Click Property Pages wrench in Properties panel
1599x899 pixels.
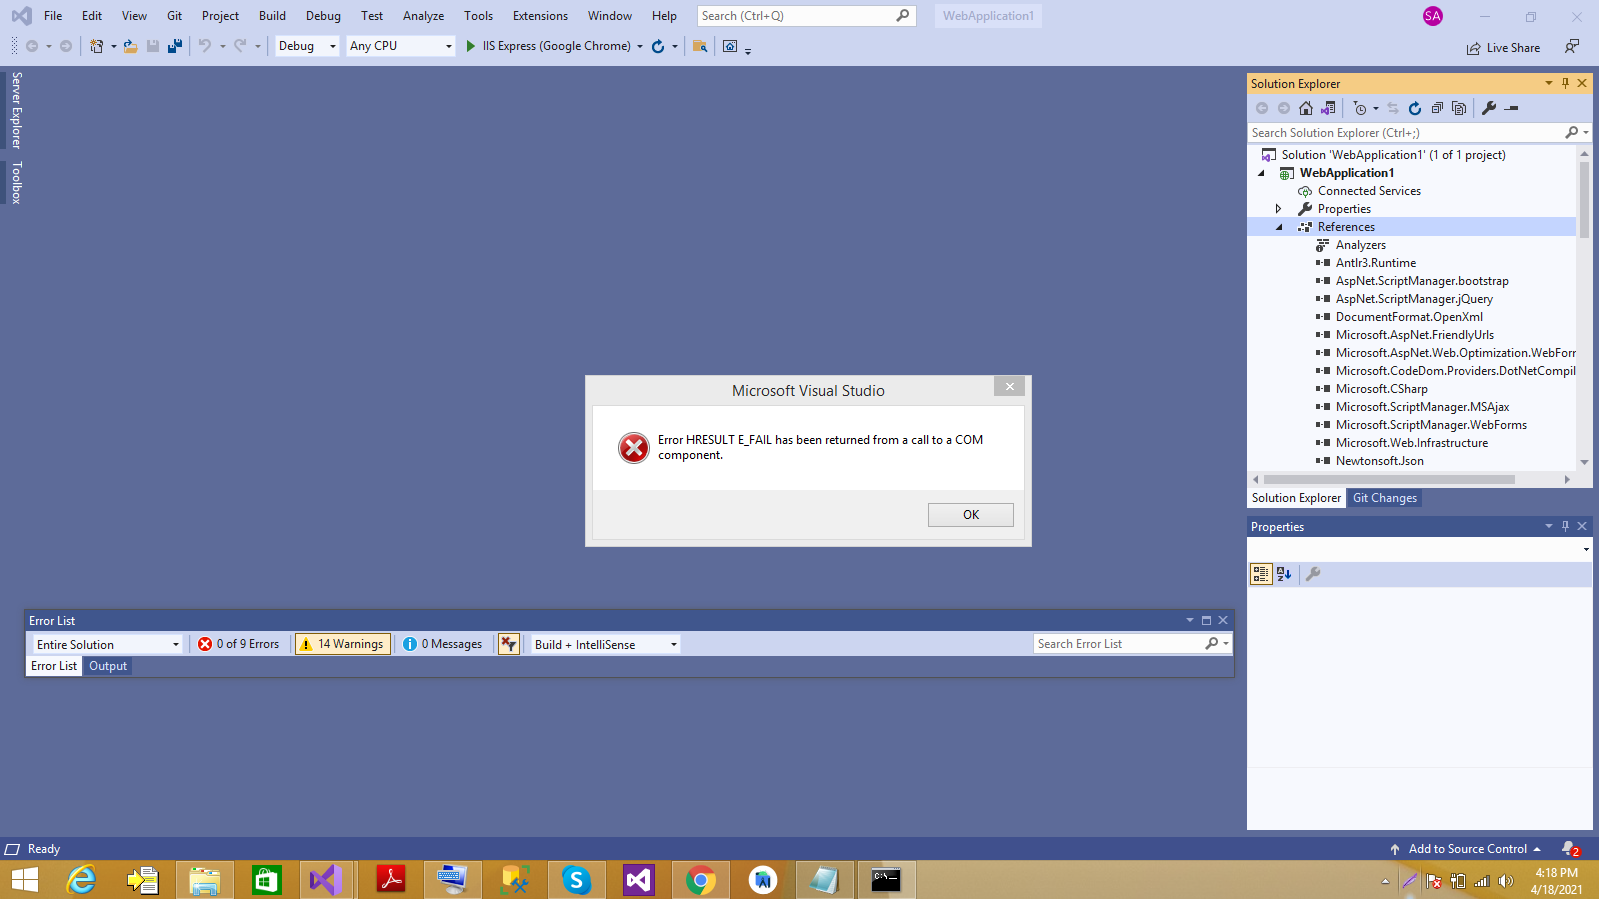pyautogui.click(x=1313, y=574)
